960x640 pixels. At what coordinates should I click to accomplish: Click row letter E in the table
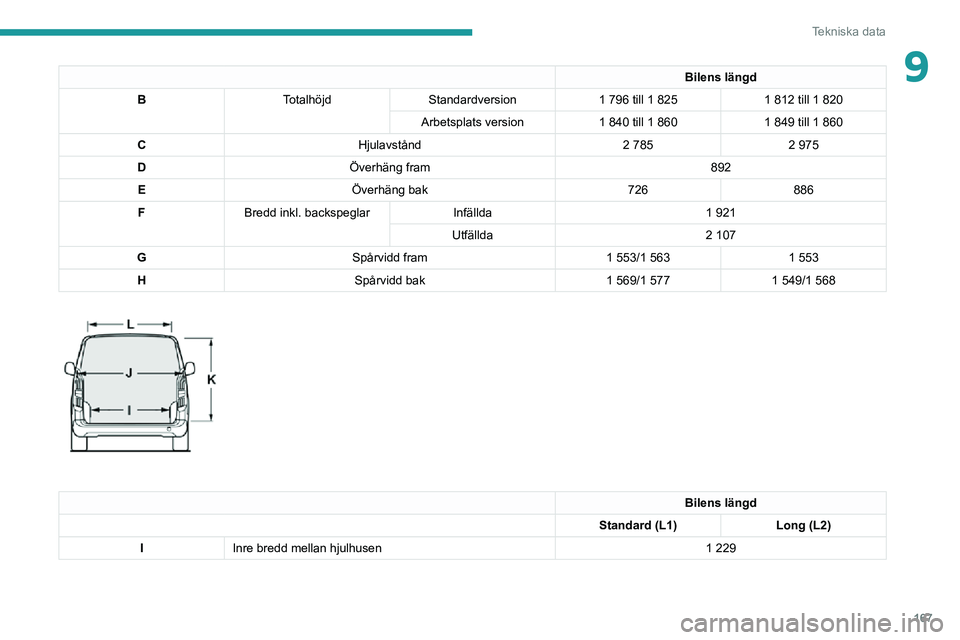coord(141,190)
